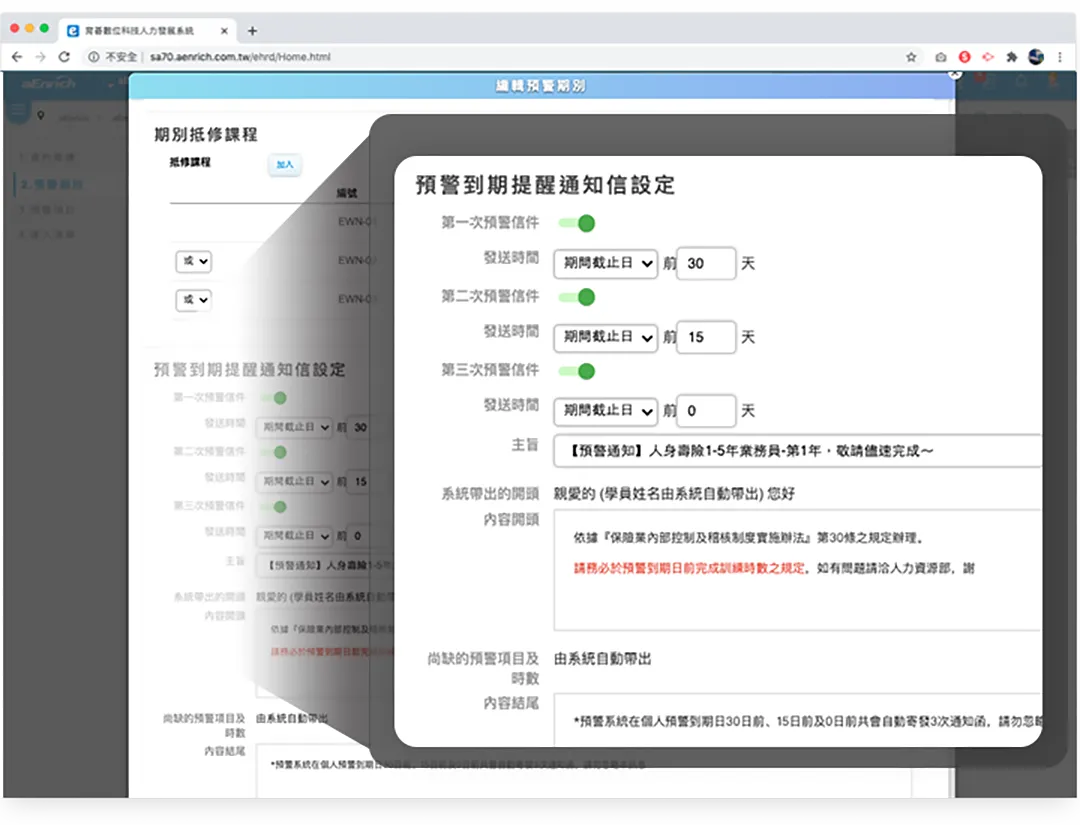Open the 或 condition dropdown on the left panel
The image size is (1080, 825).
193,261
